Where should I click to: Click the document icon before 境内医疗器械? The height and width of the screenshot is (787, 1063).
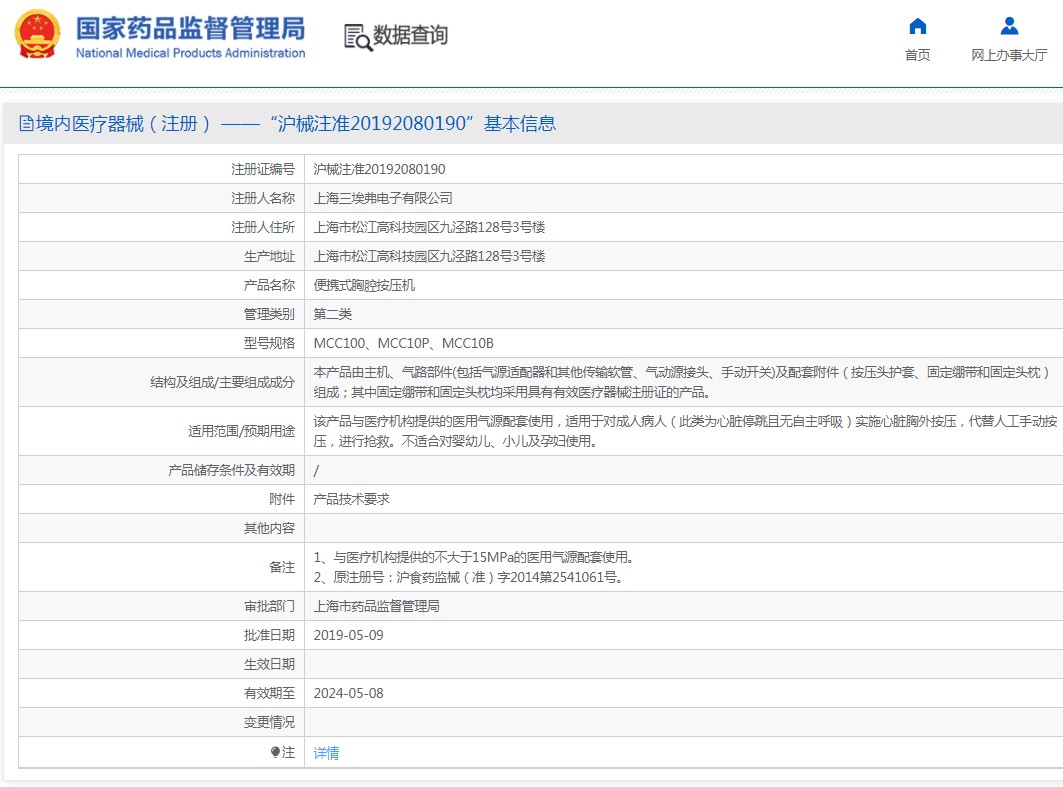pos(26,123)
